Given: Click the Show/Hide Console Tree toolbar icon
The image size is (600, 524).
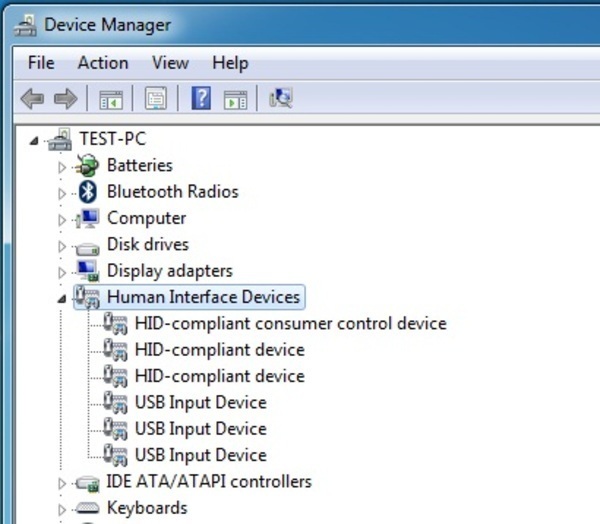Looking at the screenshot, I should tap(110, 99).
